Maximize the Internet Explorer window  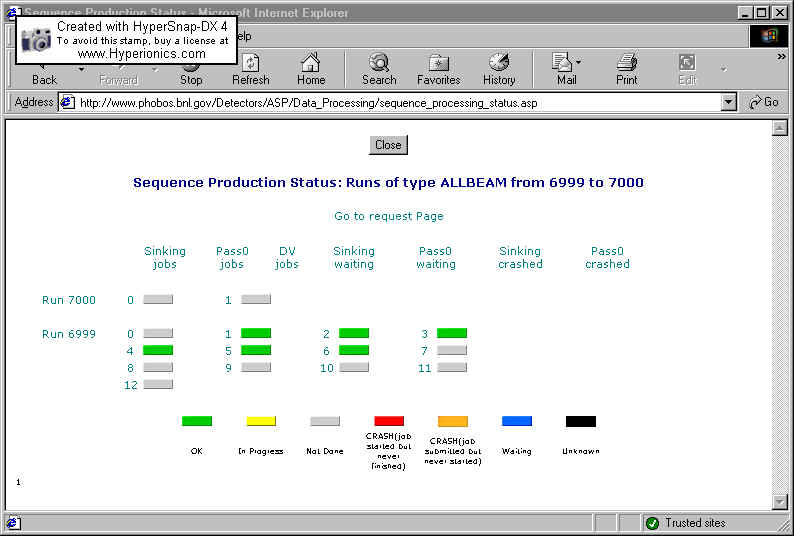pos(761,13)
